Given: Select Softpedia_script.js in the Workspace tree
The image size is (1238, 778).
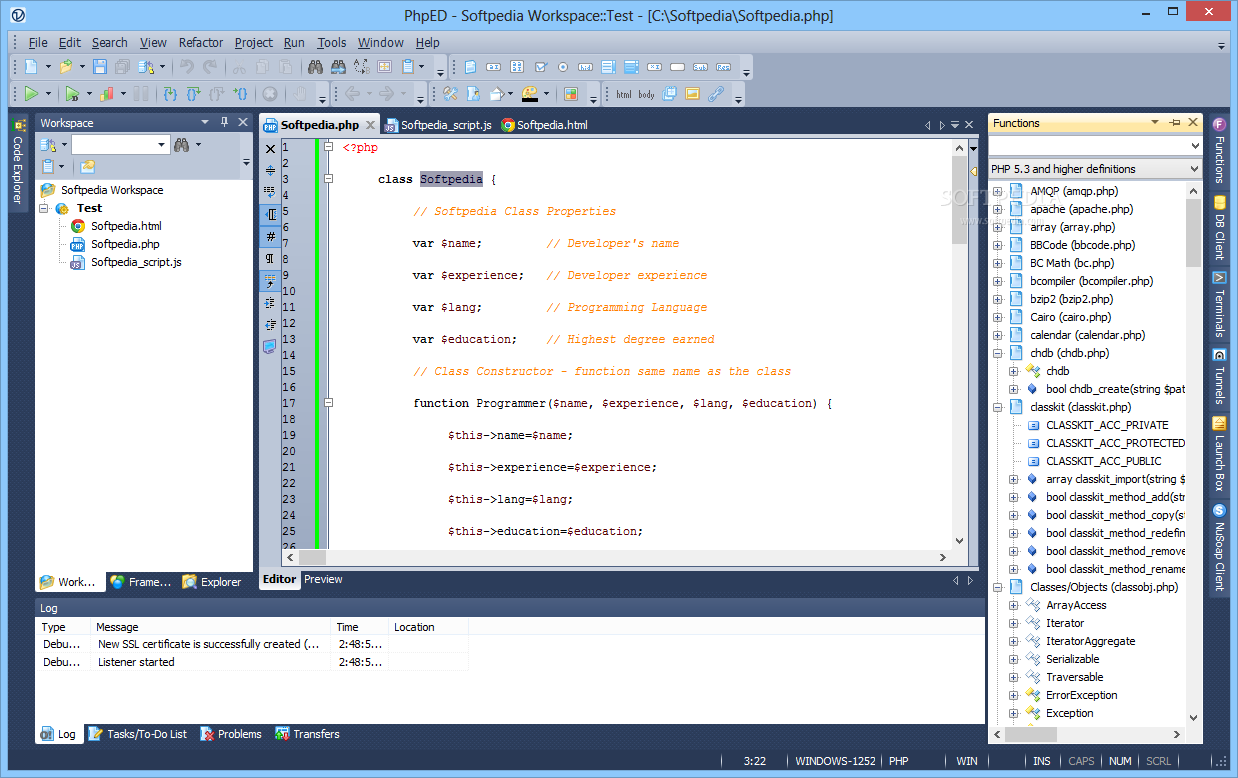Looking at the screenshot, I should tap(136, 262).
